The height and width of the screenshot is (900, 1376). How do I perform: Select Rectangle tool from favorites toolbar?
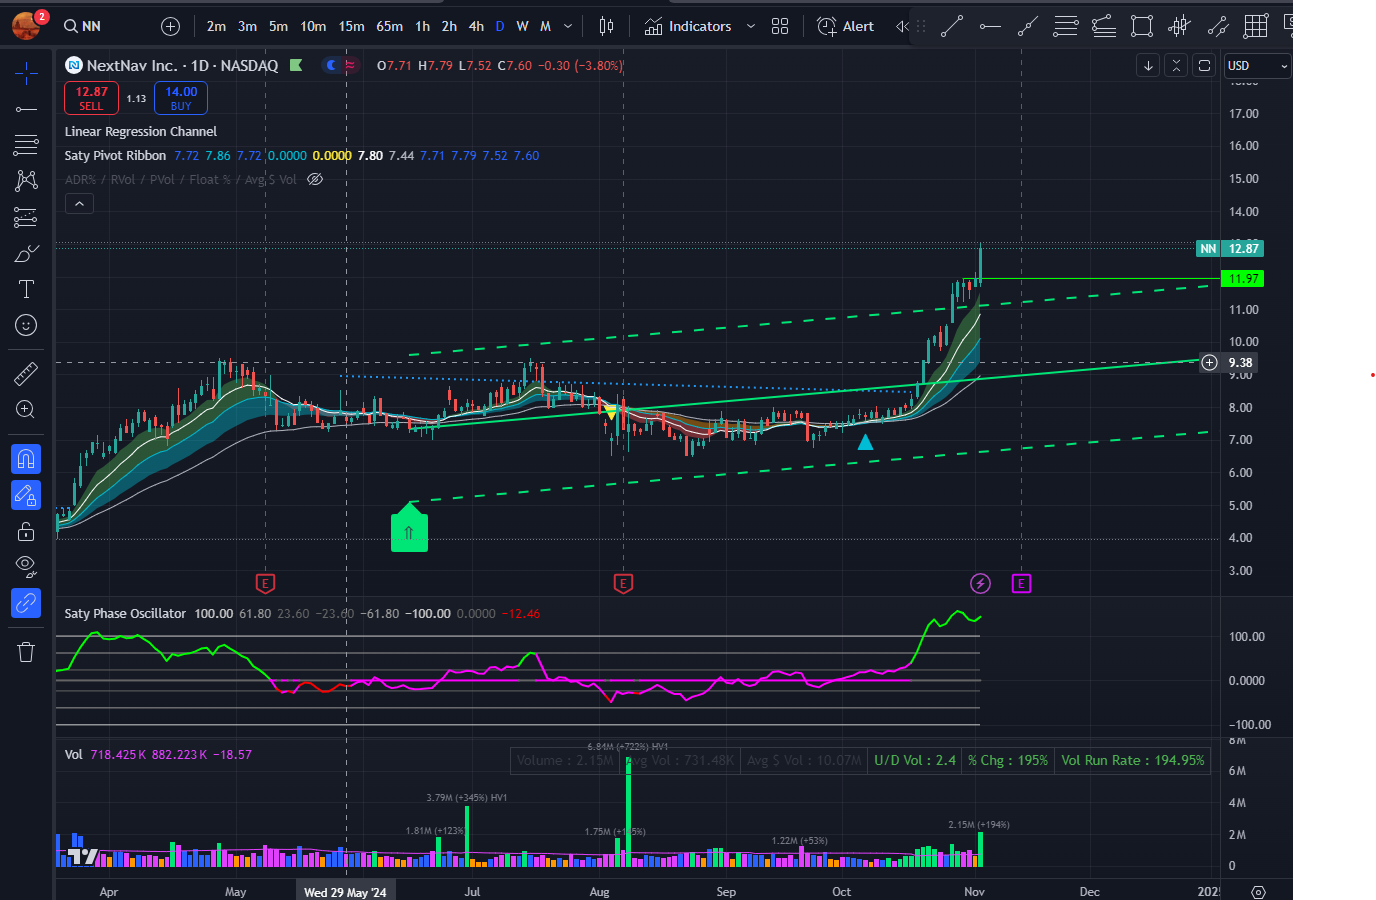(1142, 26)
